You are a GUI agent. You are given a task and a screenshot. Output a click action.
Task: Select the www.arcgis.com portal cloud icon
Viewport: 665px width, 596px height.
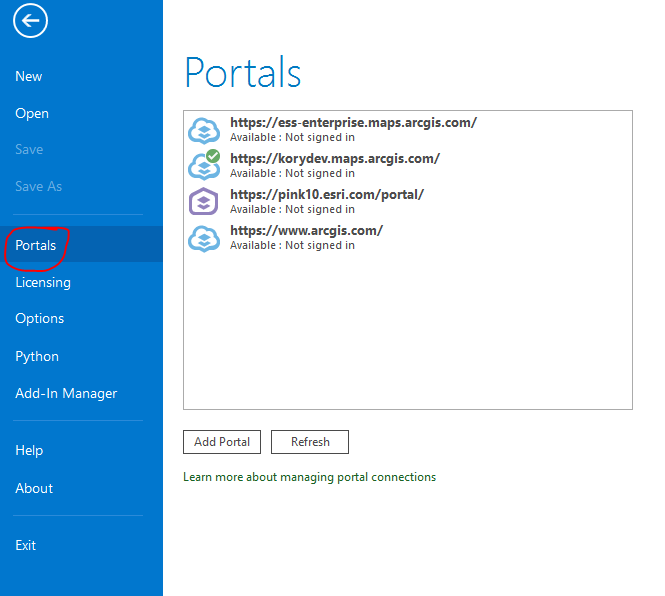click(204, 239)
